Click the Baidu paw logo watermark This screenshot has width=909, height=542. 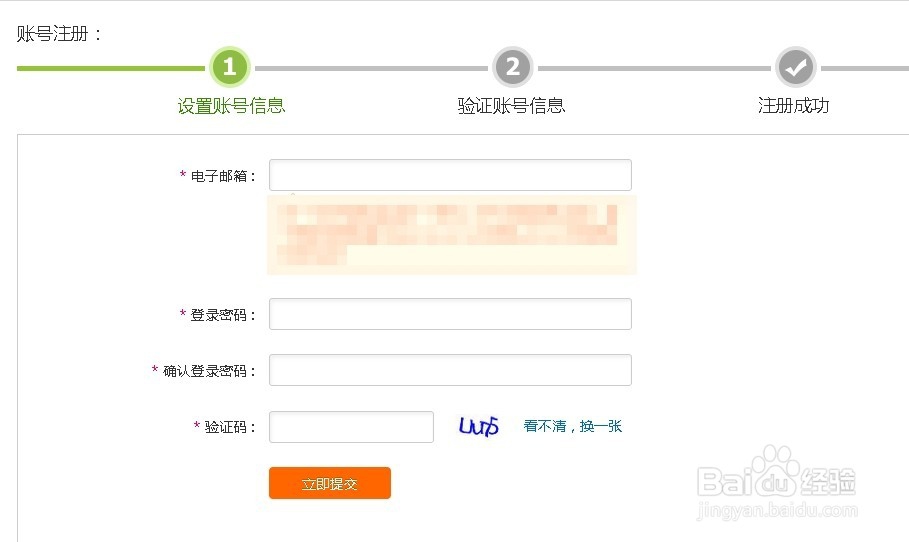775,470
